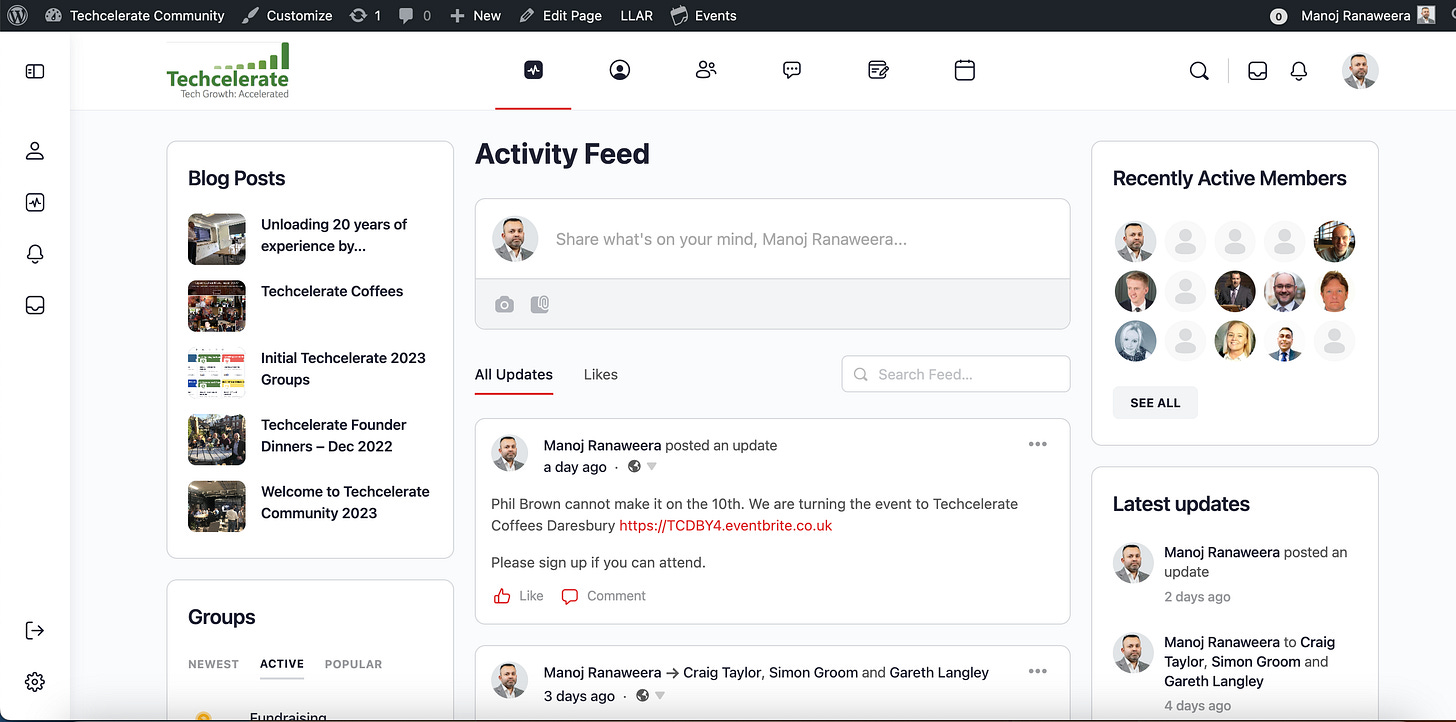Open the TCDBY4 eventbrite link
The image size is (1456, 722).
pyautogui.click(x=726, y=525)
